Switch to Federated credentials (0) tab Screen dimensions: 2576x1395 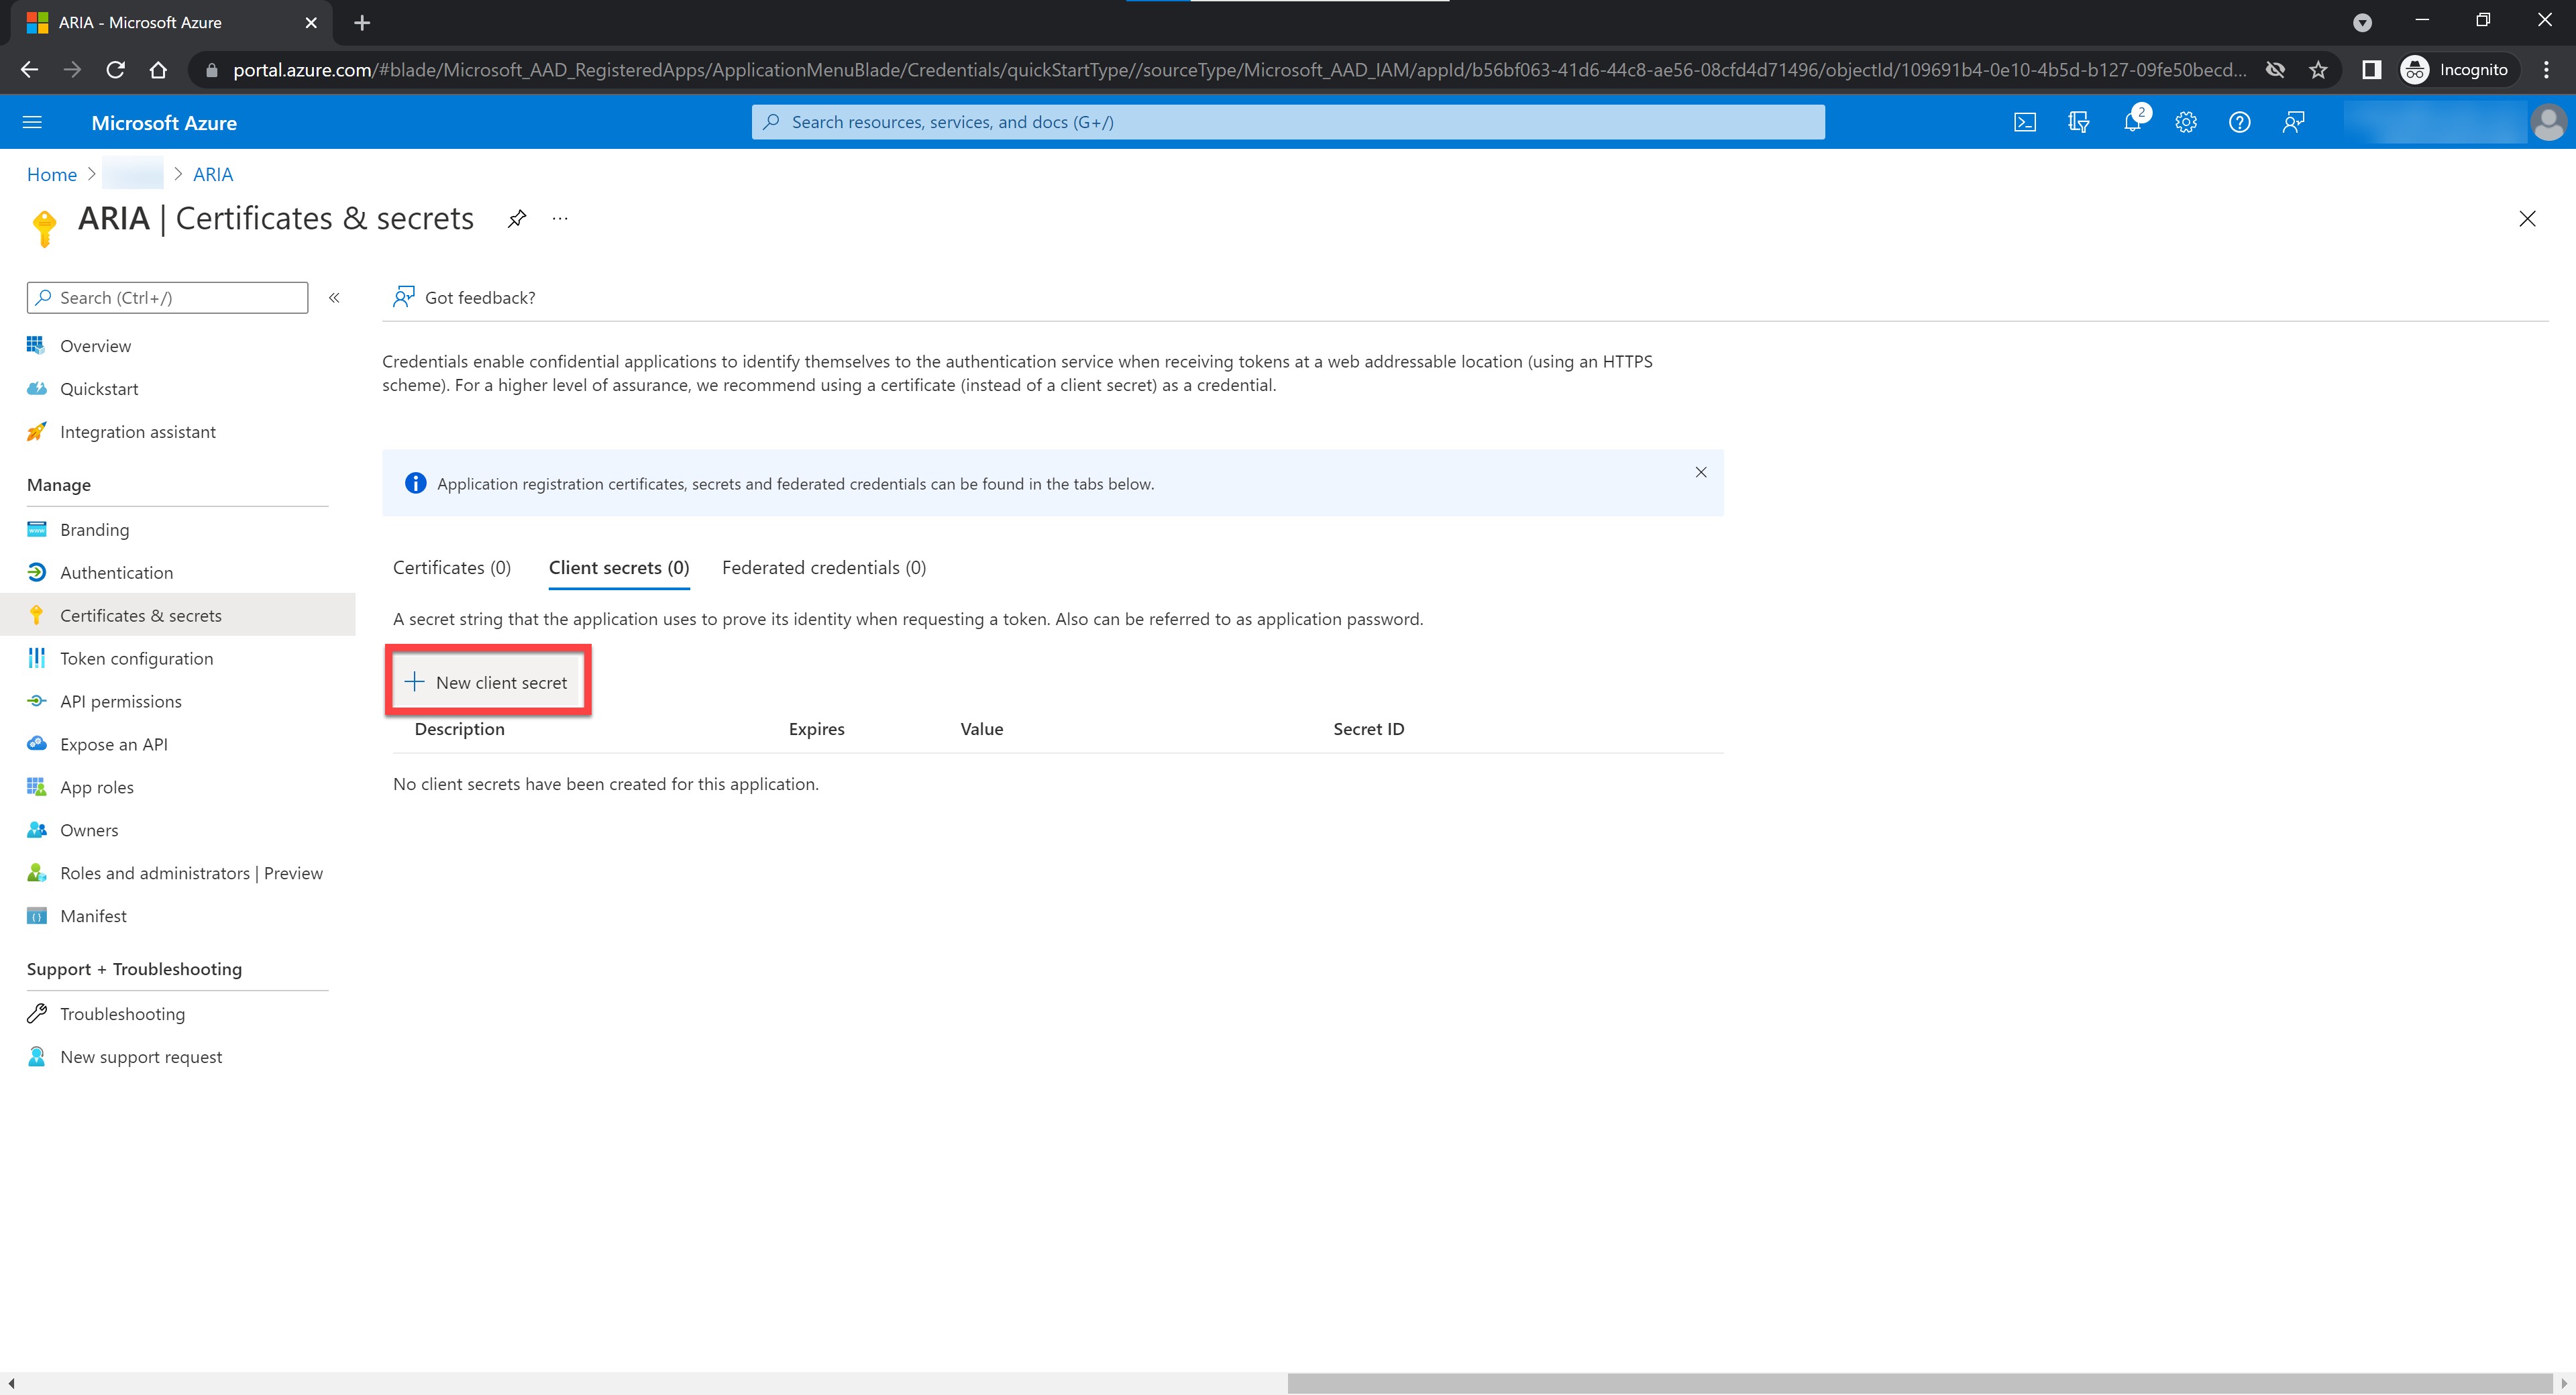coord(823,568)
